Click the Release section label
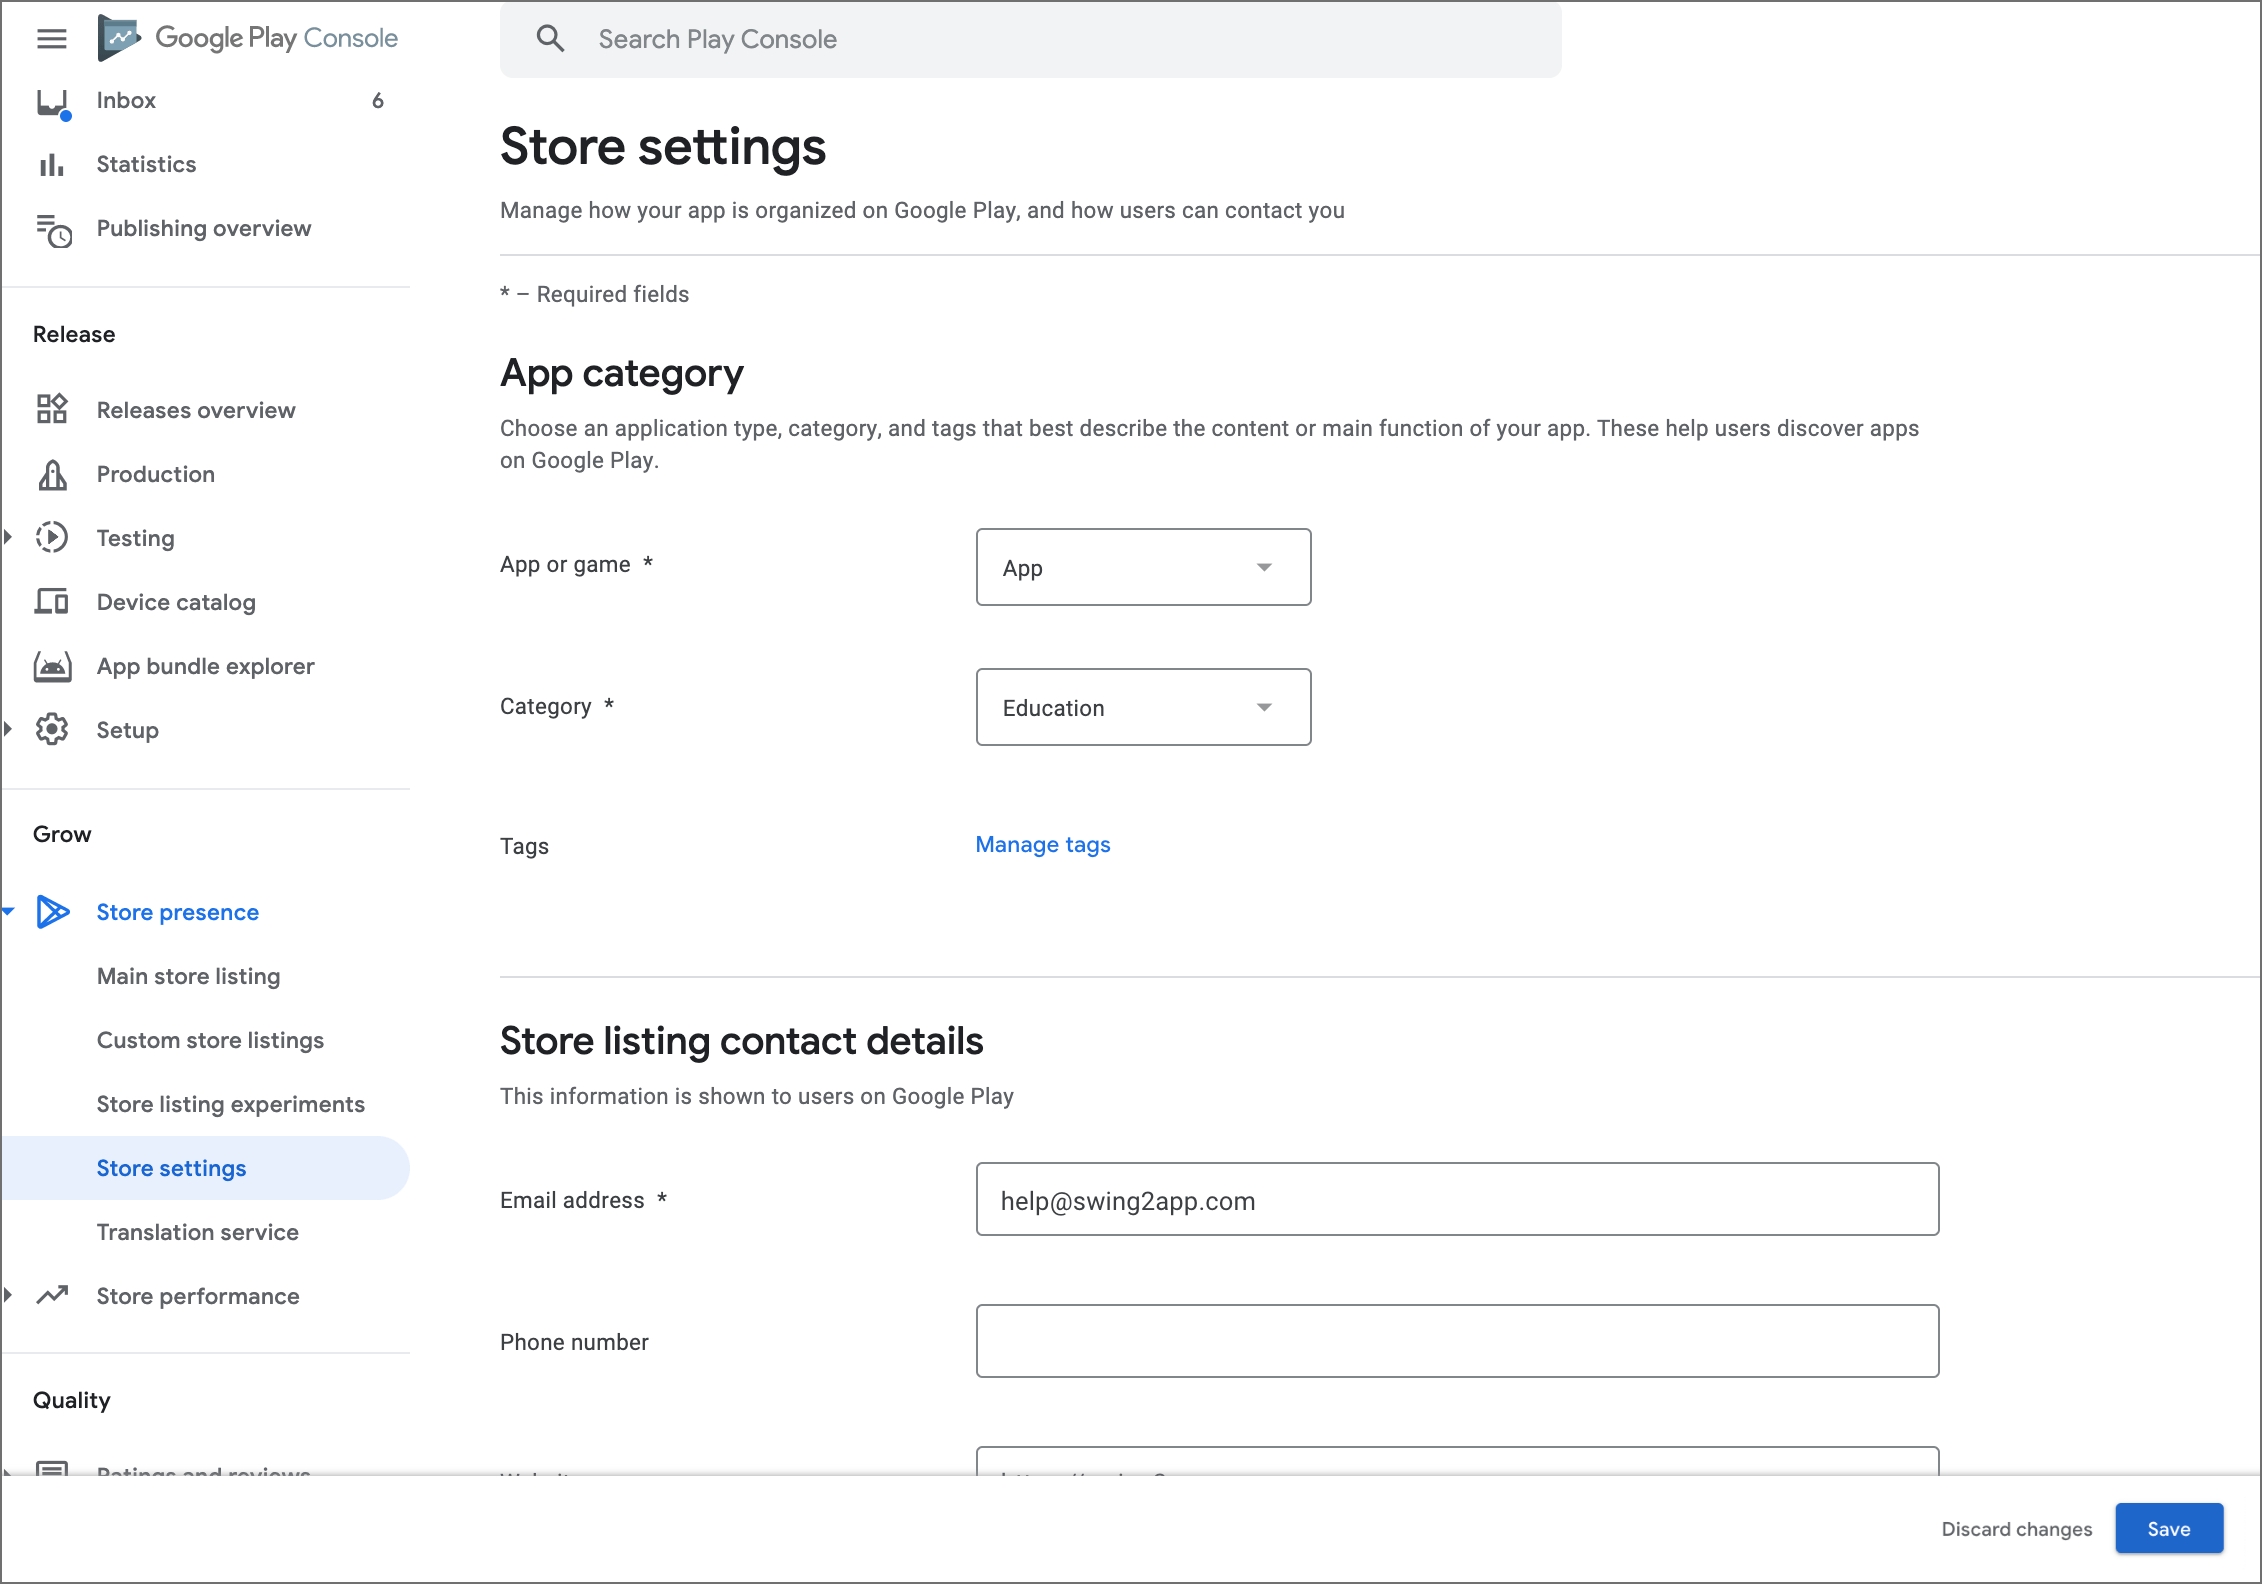The image size is (2262, 1584). (74, 334)
